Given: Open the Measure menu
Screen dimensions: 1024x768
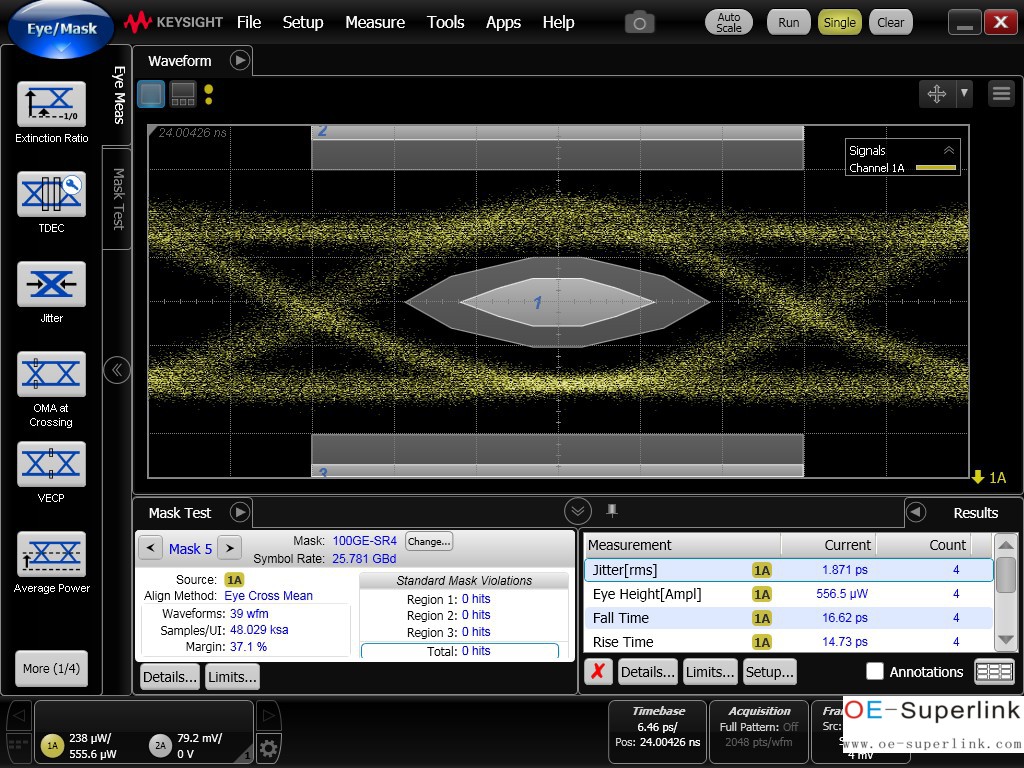Looking at the screenshot, I should [375, 22].
